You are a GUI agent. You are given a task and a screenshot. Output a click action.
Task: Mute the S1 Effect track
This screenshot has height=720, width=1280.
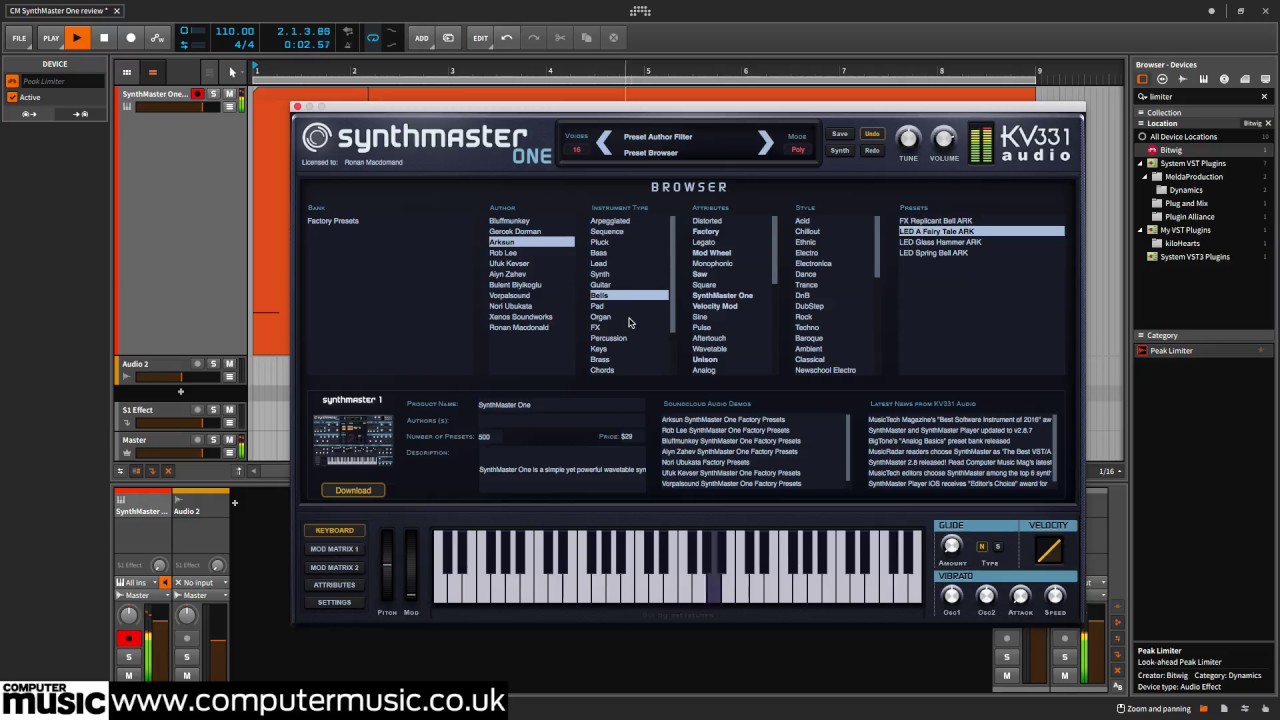point(229,410)
